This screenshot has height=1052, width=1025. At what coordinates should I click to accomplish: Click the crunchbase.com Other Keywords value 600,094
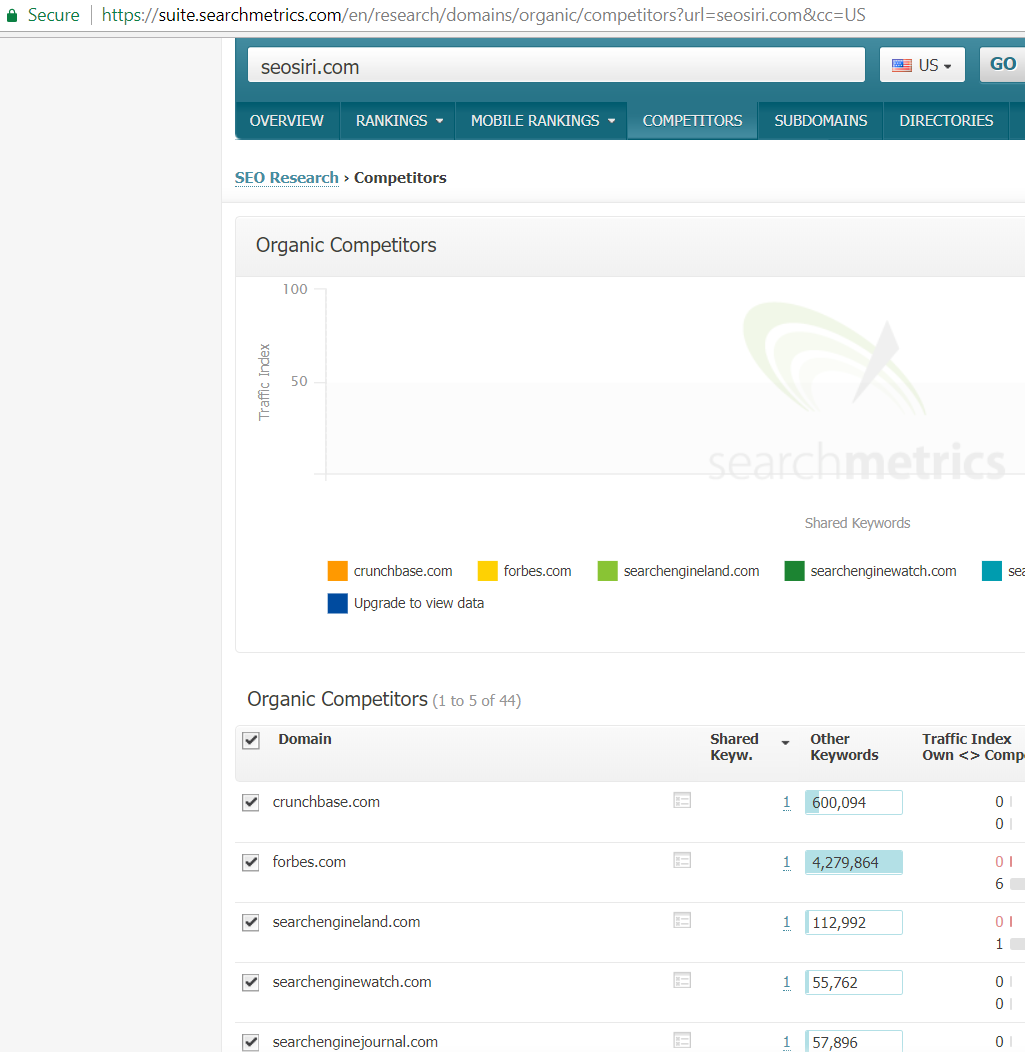click(x=853, y=802)
